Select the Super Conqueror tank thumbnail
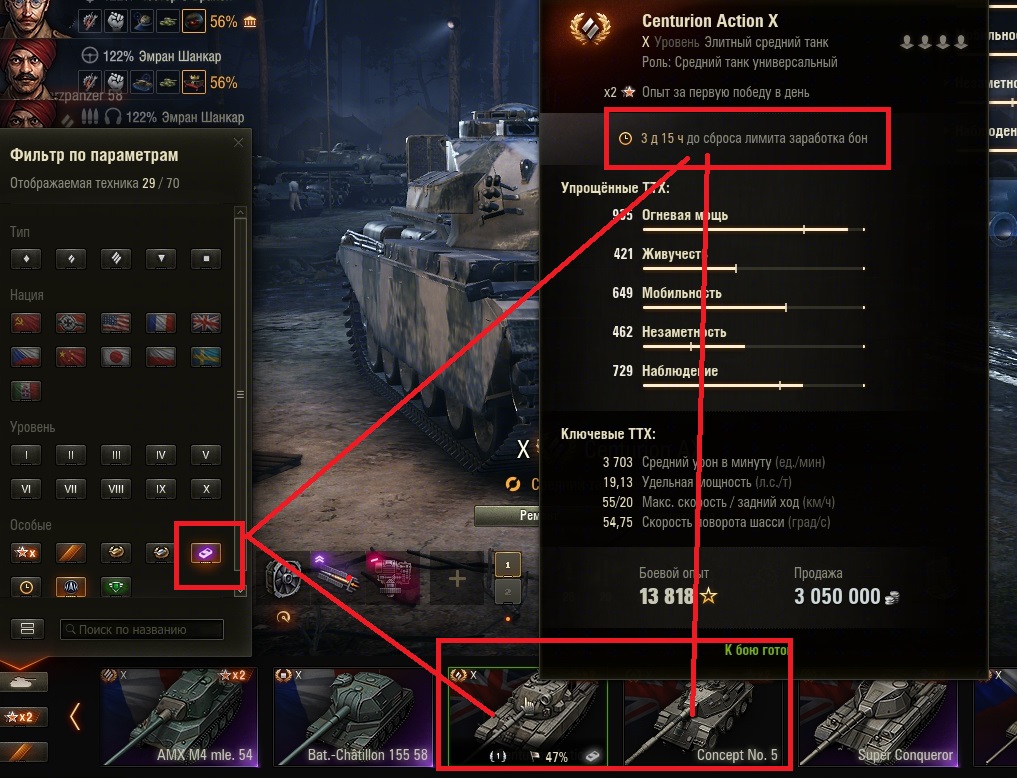1017x778 pixels. click(878, 717)
